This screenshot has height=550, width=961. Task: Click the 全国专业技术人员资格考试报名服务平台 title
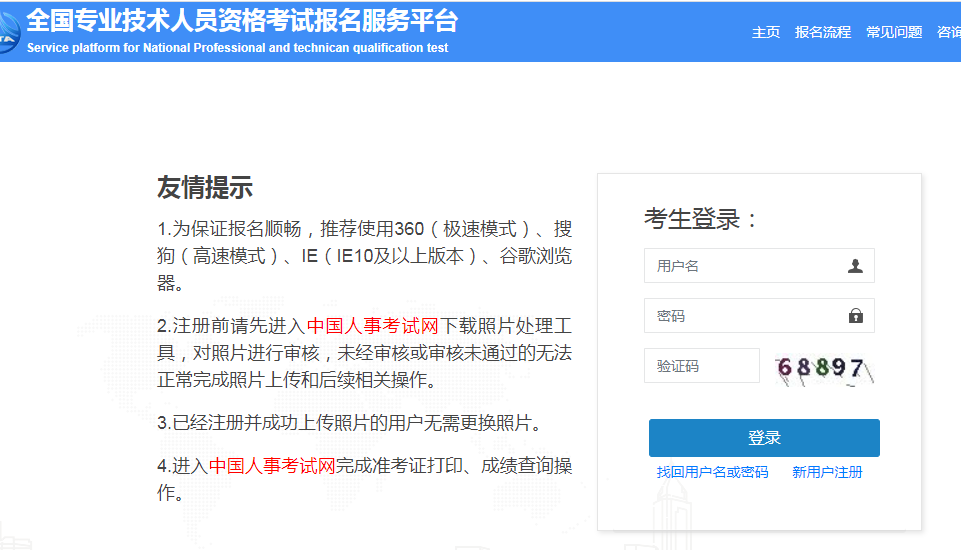click(x=242, y=20)
